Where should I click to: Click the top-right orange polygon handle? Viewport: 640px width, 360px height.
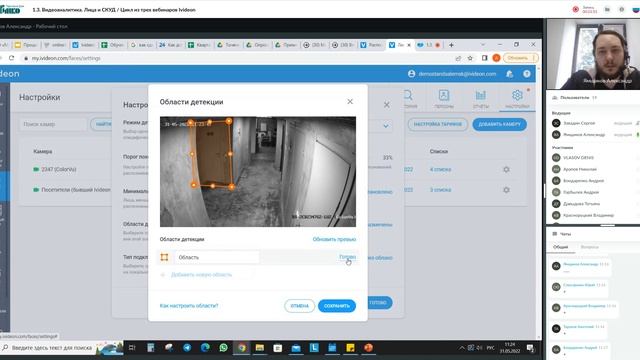(x=229, y=121)
